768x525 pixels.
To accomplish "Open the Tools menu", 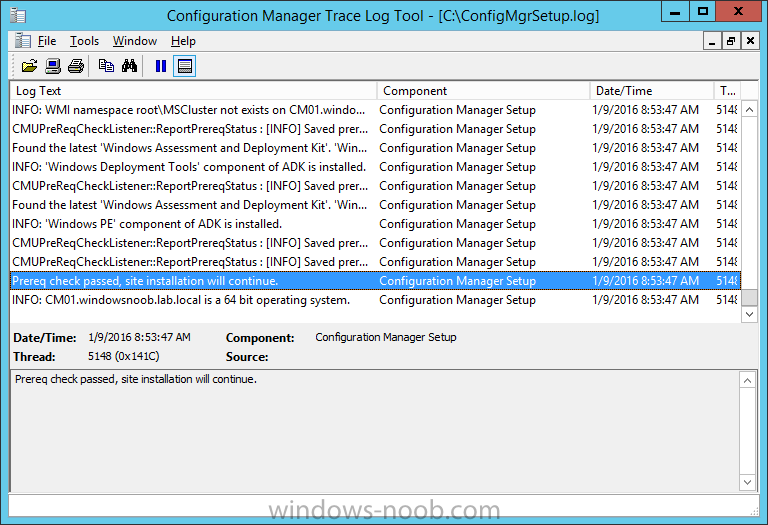I will click(x=84, y=41).
